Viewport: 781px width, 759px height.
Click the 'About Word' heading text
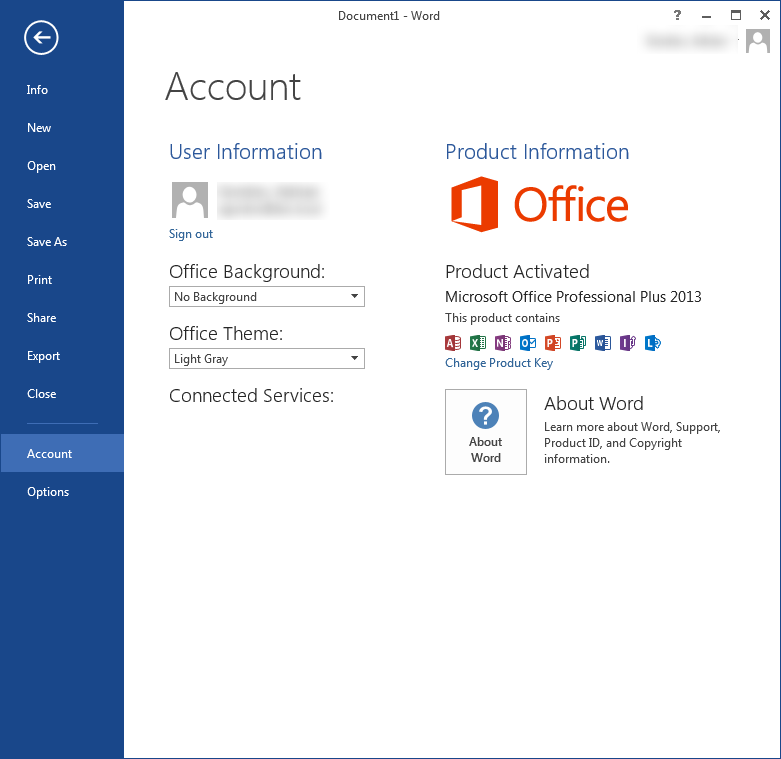click(594, 403)
